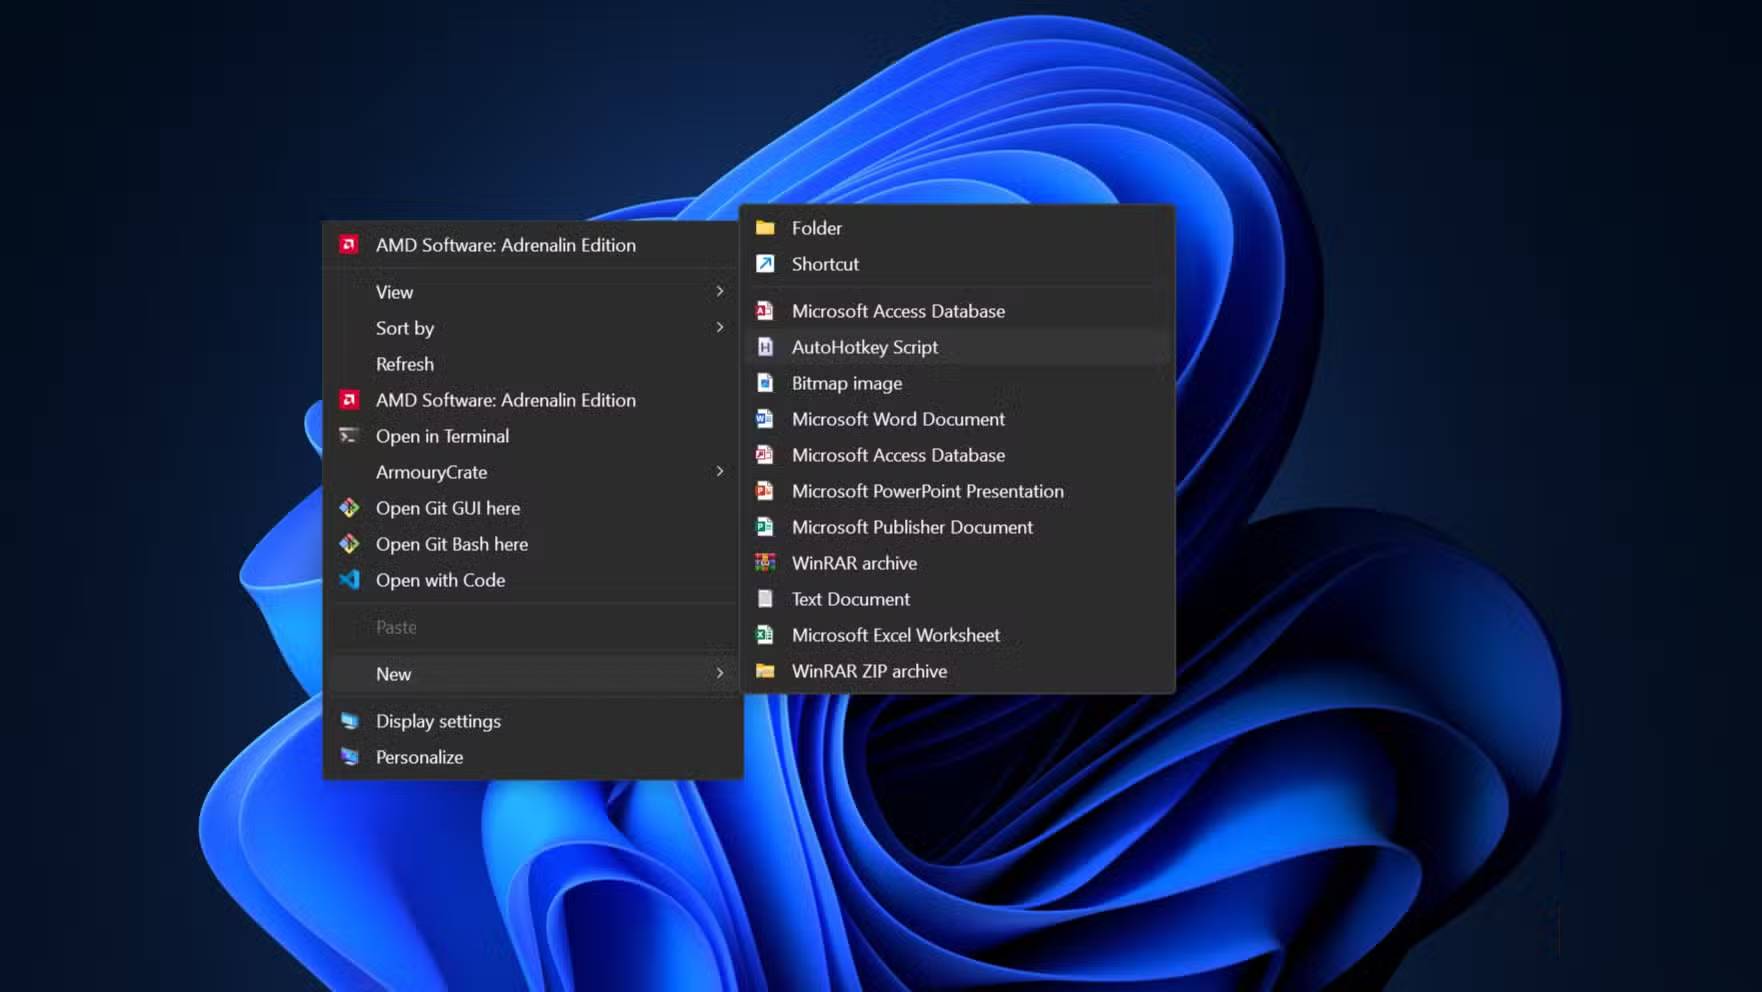Click the Open Git Bash here icon
The image size is (1762, 992).
pos(349,544)
